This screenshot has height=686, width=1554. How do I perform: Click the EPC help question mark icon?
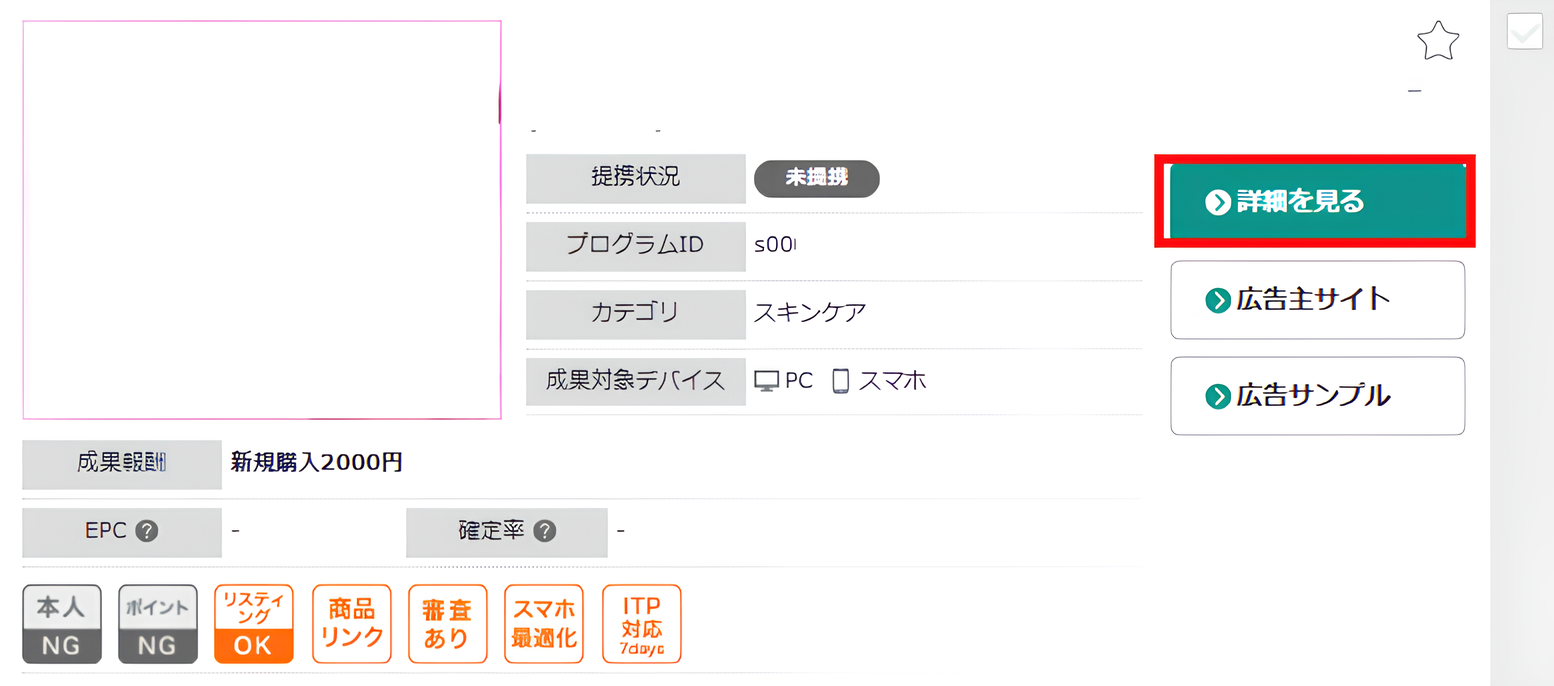pos(147,531)
